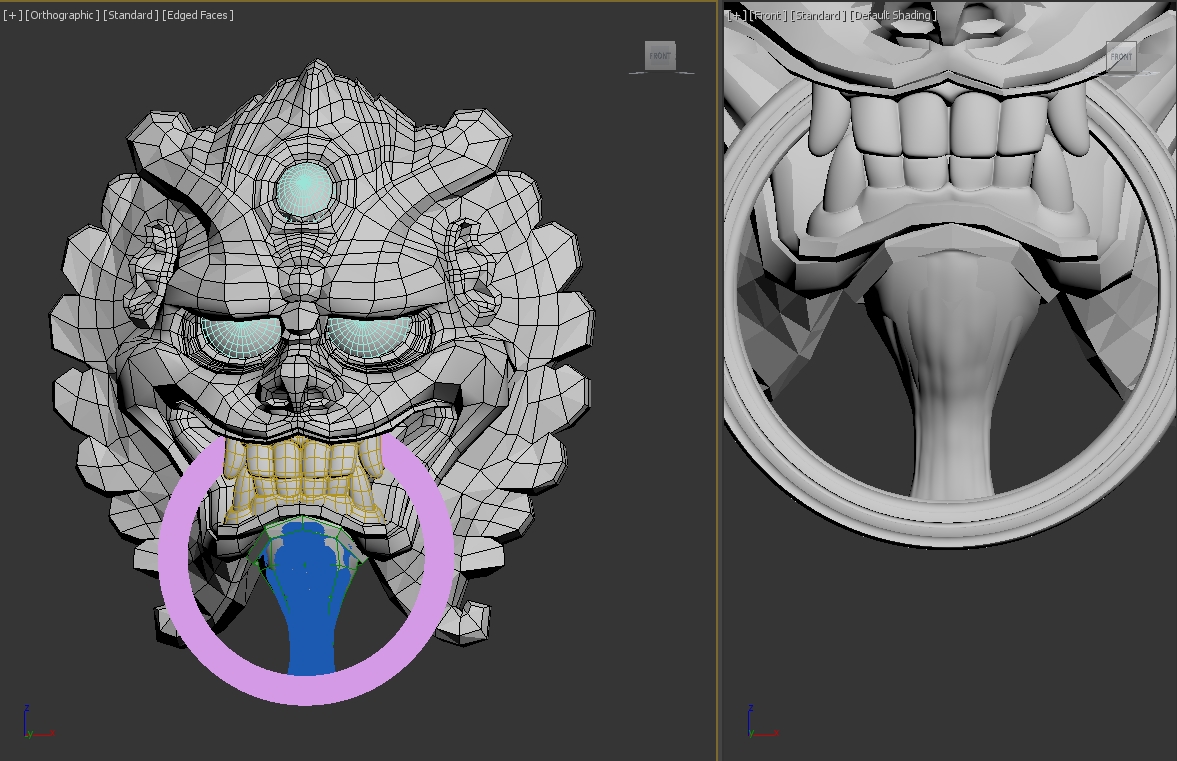The width and height of the screenshot is (1177, 761).
Task: Select the yellow wireframe teeth in Orthographic viewport
Action: pos(304,477)
